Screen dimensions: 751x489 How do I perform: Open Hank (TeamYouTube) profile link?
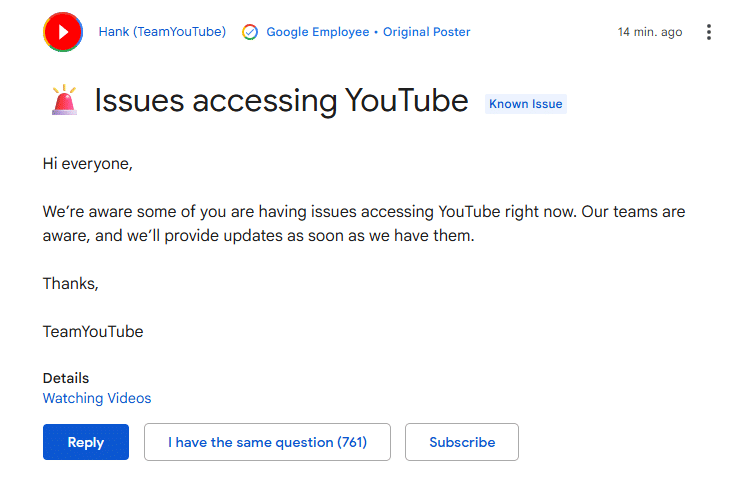click(x=162, y=32)
